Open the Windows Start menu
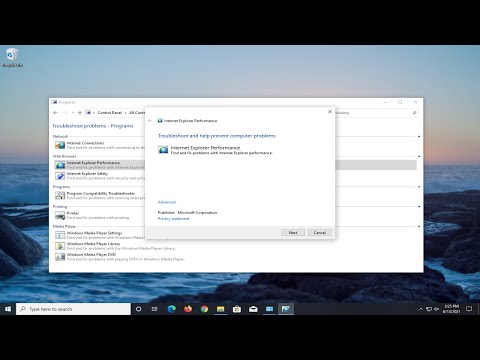The height and width of the screenshot is (360, 480). point(8,309)
